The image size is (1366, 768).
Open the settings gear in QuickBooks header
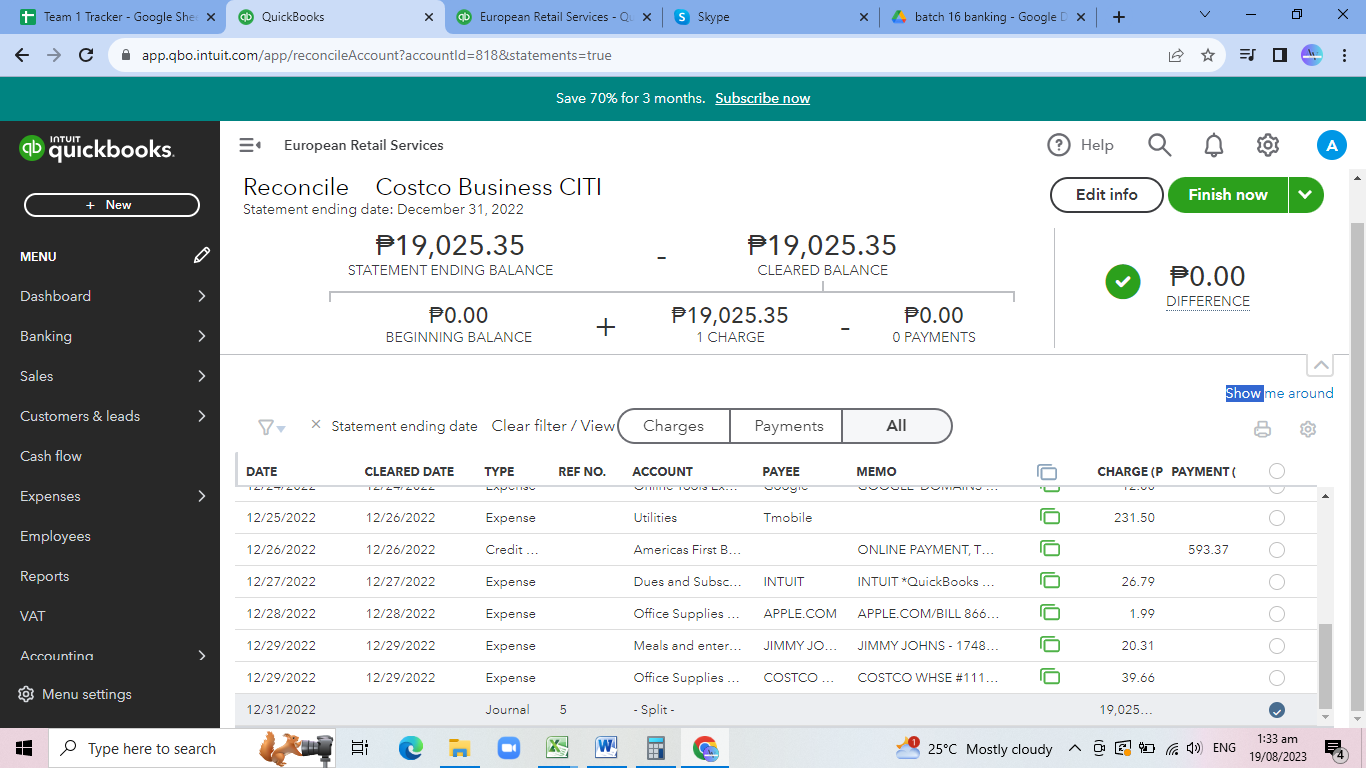[1268, 145]
